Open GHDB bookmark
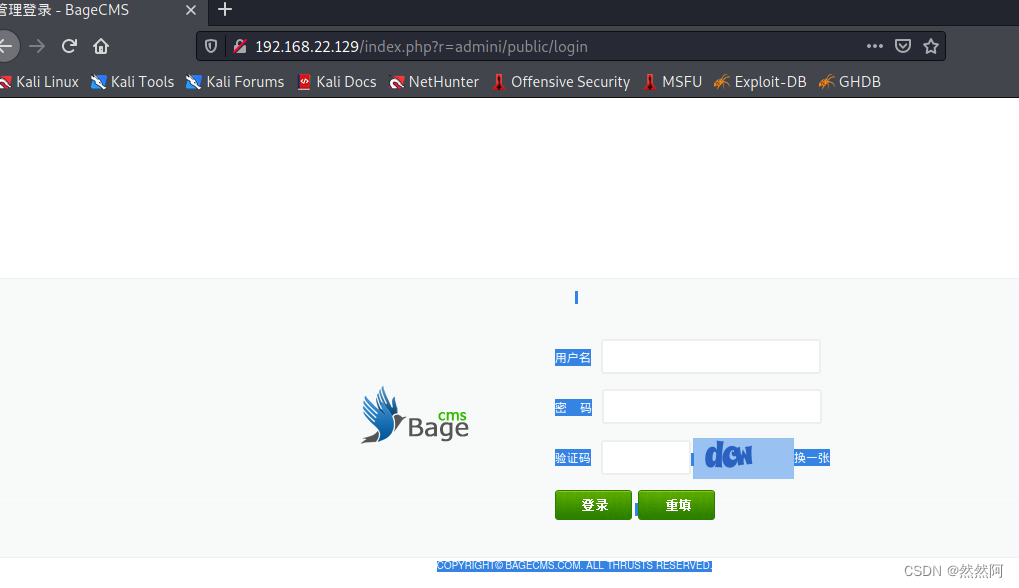This screenshot has height=588, width=1019. [850, 82]
